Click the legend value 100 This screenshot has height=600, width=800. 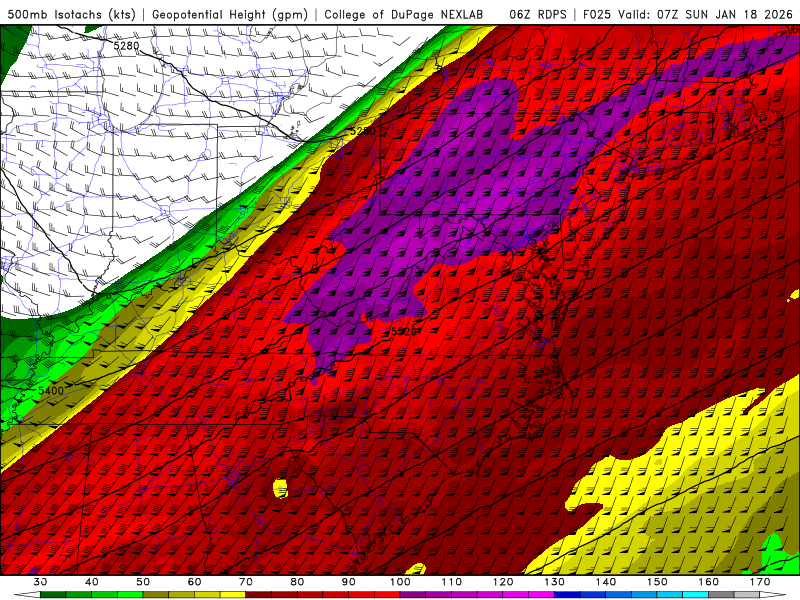point(400,582)
